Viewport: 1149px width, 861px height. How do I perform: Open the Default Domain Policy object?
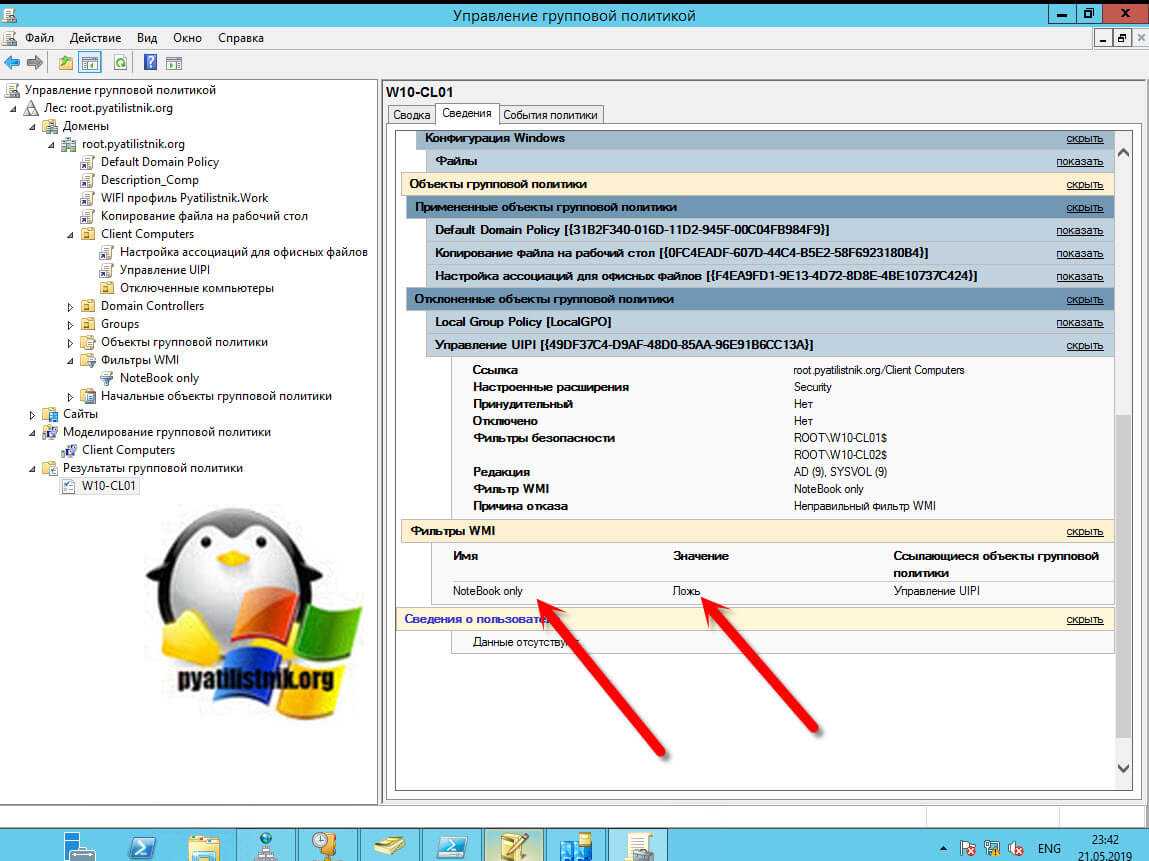coord(159,162)
